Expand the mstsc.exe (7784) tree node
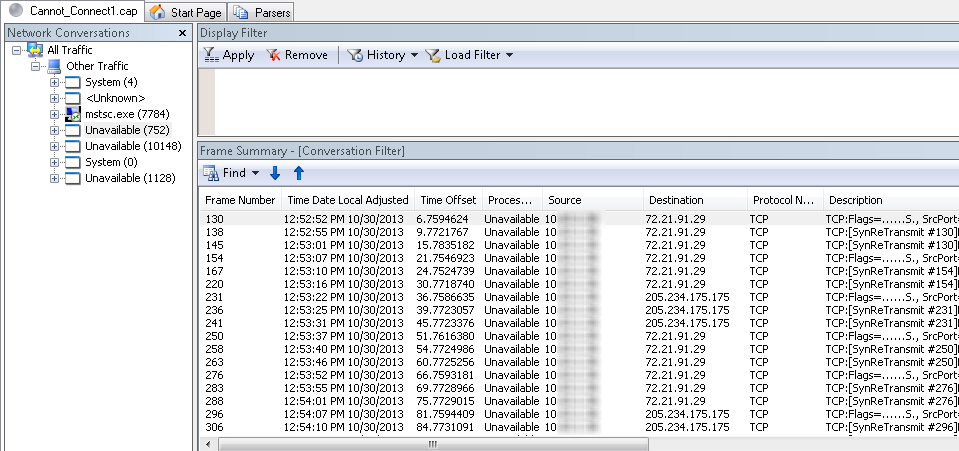959x451 pixels. pyautogui.click(x=54, y=114)
